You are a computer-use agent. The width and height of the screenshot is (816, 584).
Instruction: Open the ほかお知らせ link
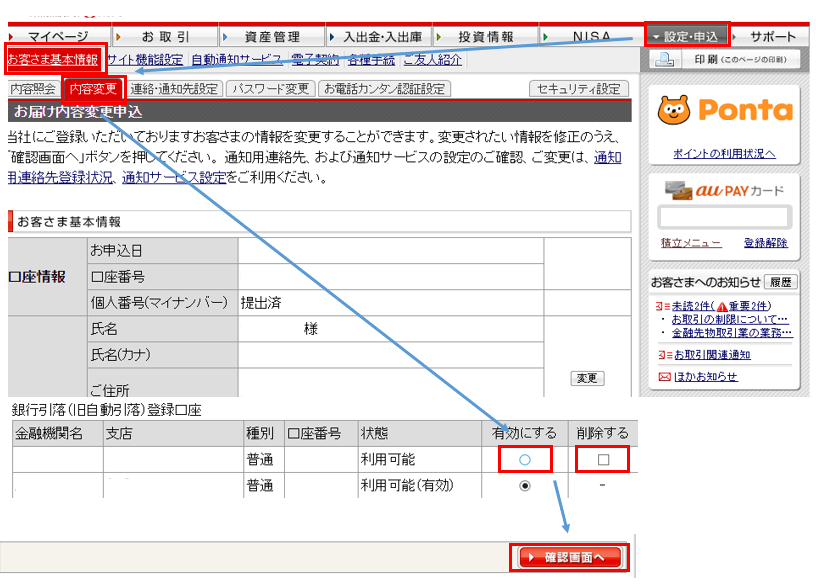pyautogui.click(x=706, y=377)
